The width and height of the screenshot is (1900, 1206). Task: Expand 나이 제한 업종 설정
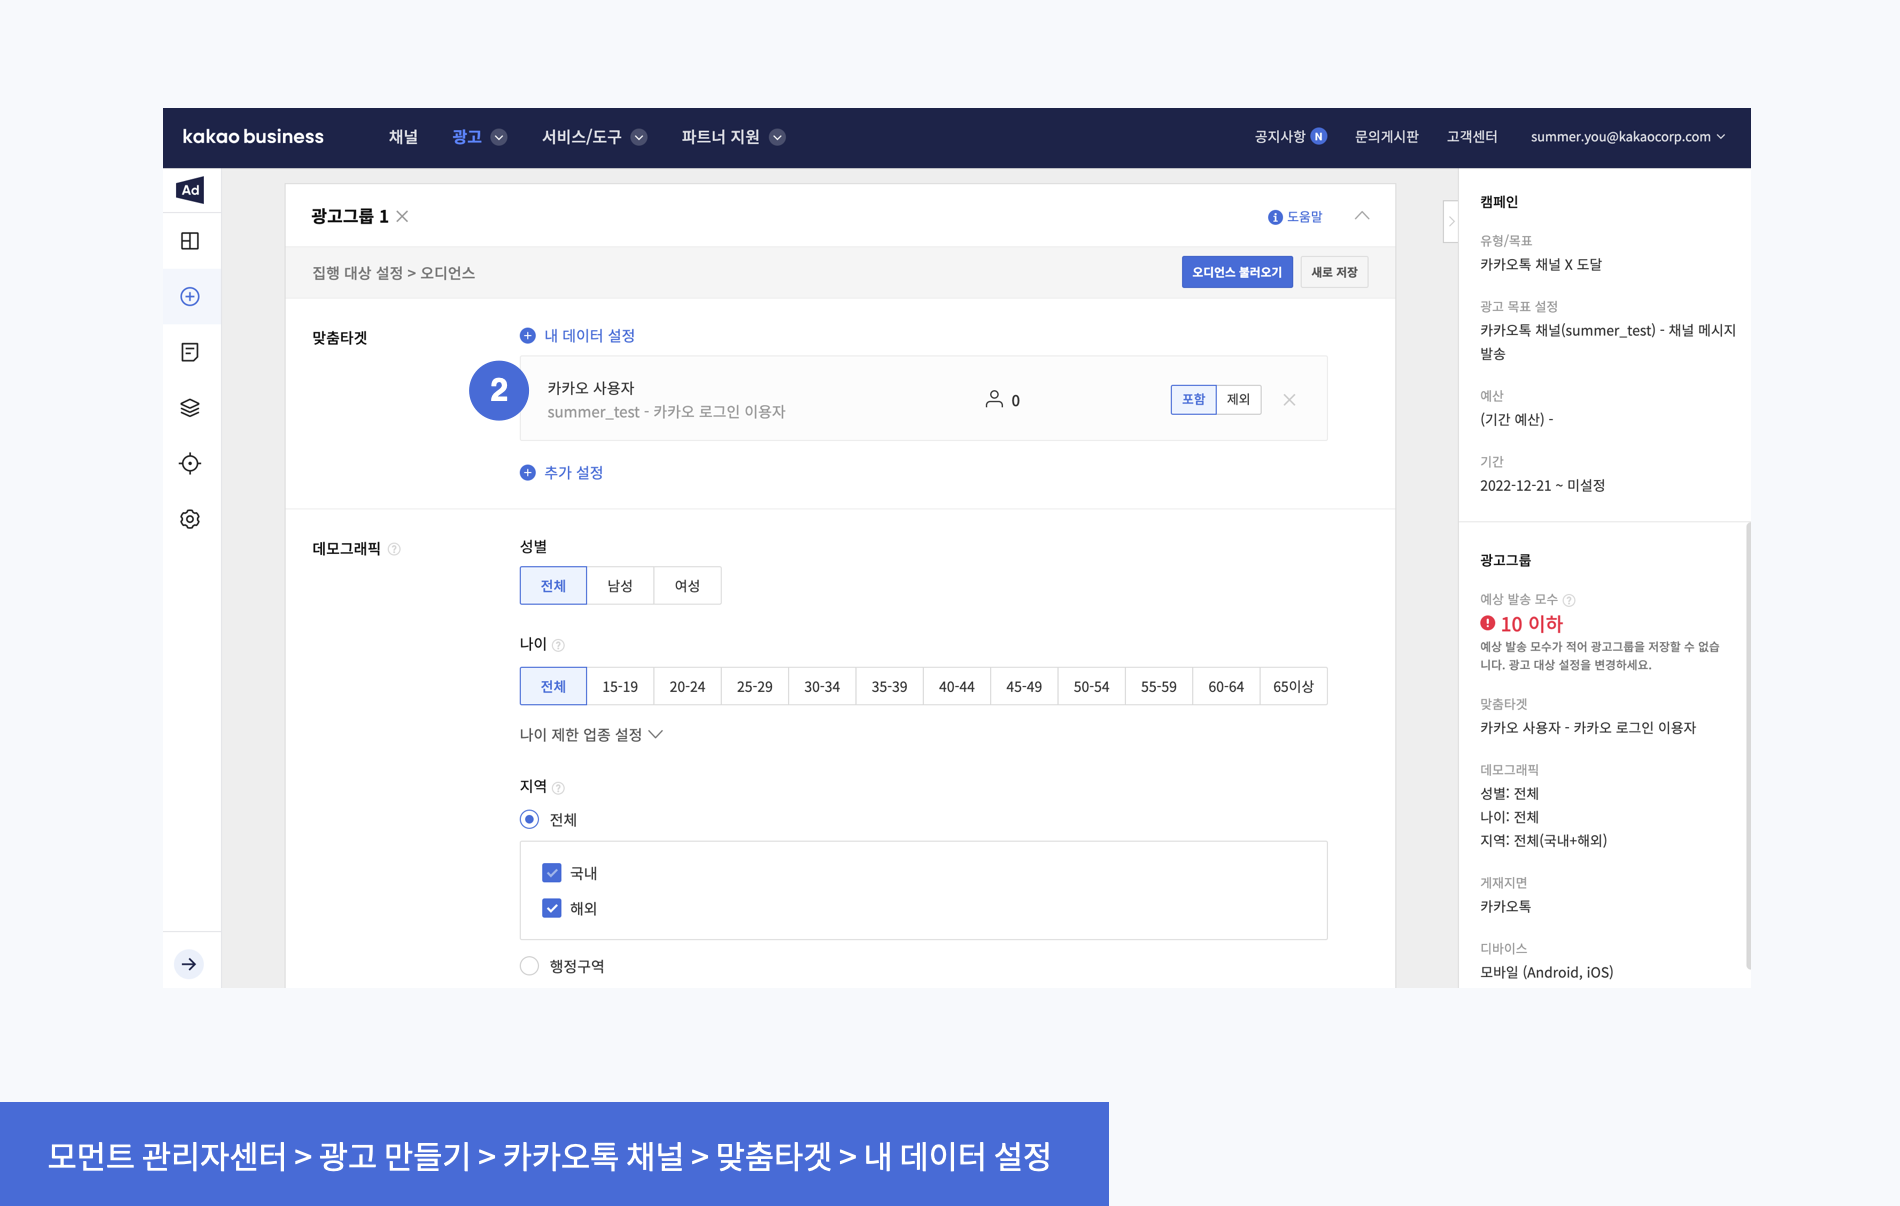[x=591, y=735]
